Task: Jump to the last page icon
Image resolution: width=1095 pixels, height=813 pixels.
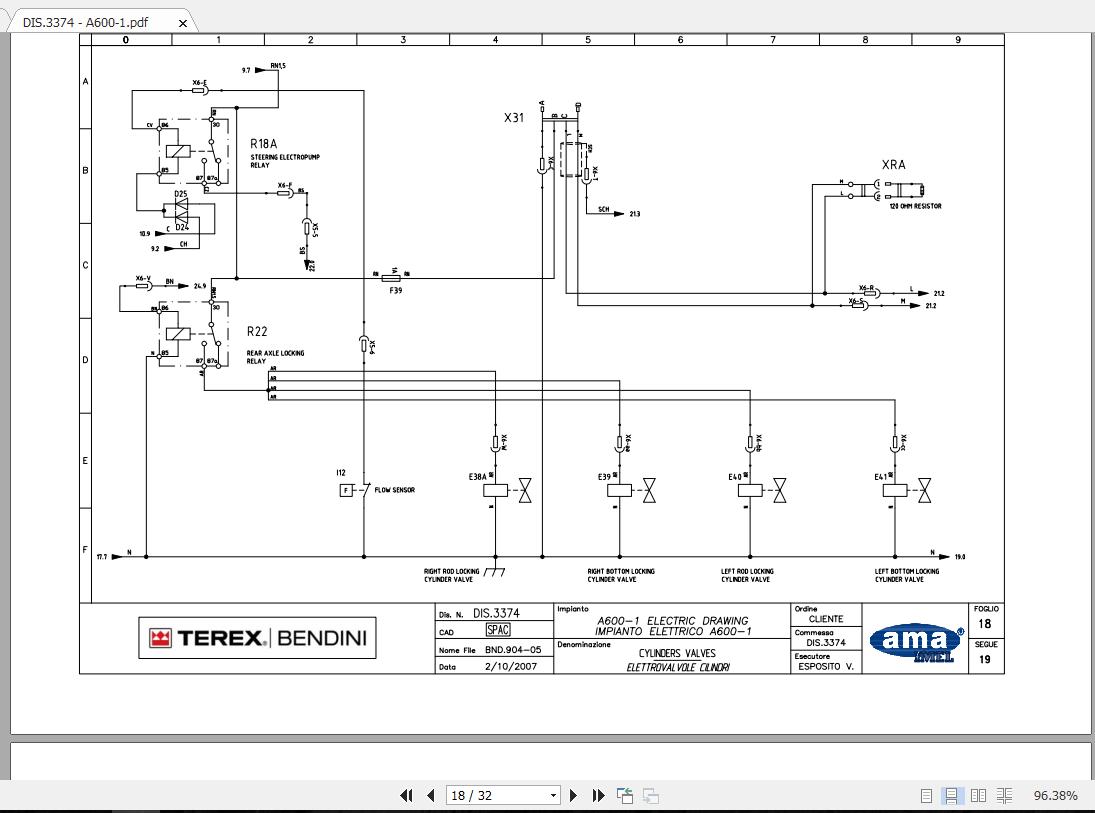Action: tap(598, 795)
